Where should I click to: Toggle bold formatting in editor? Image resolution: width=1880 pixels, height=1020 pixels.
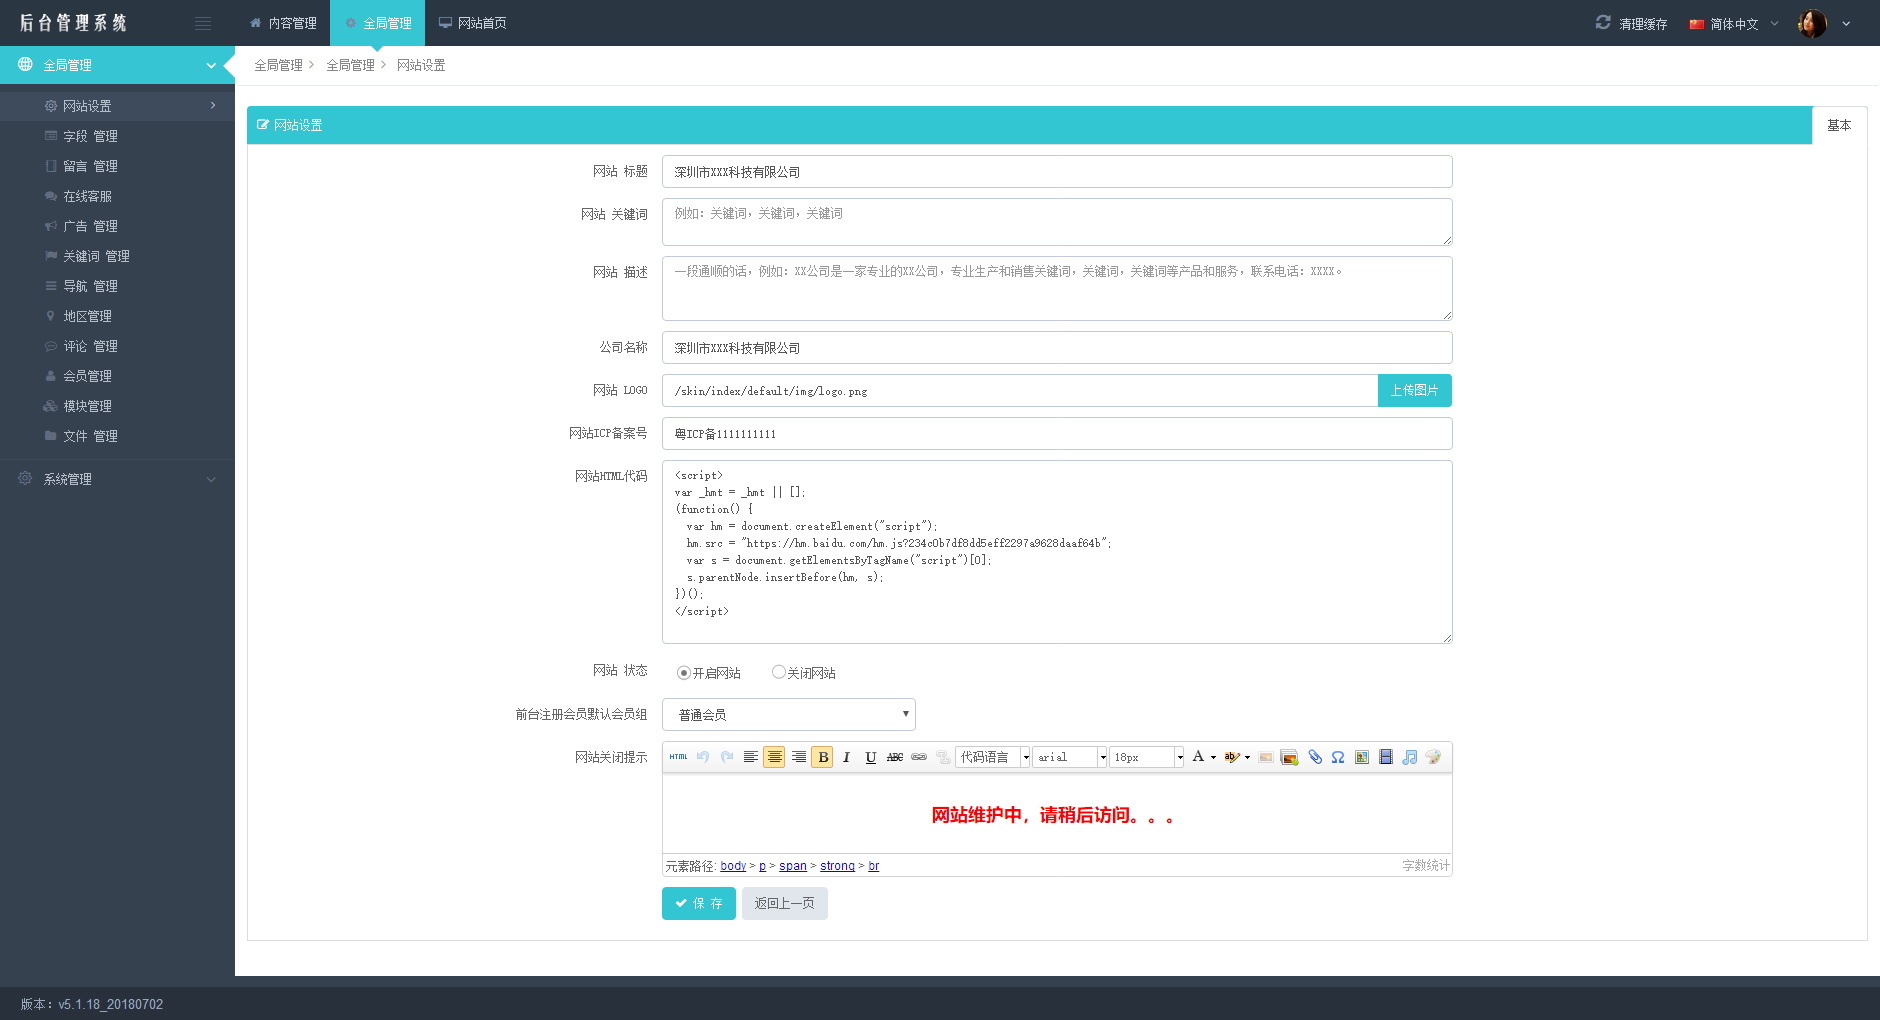[x=823, y=757]
